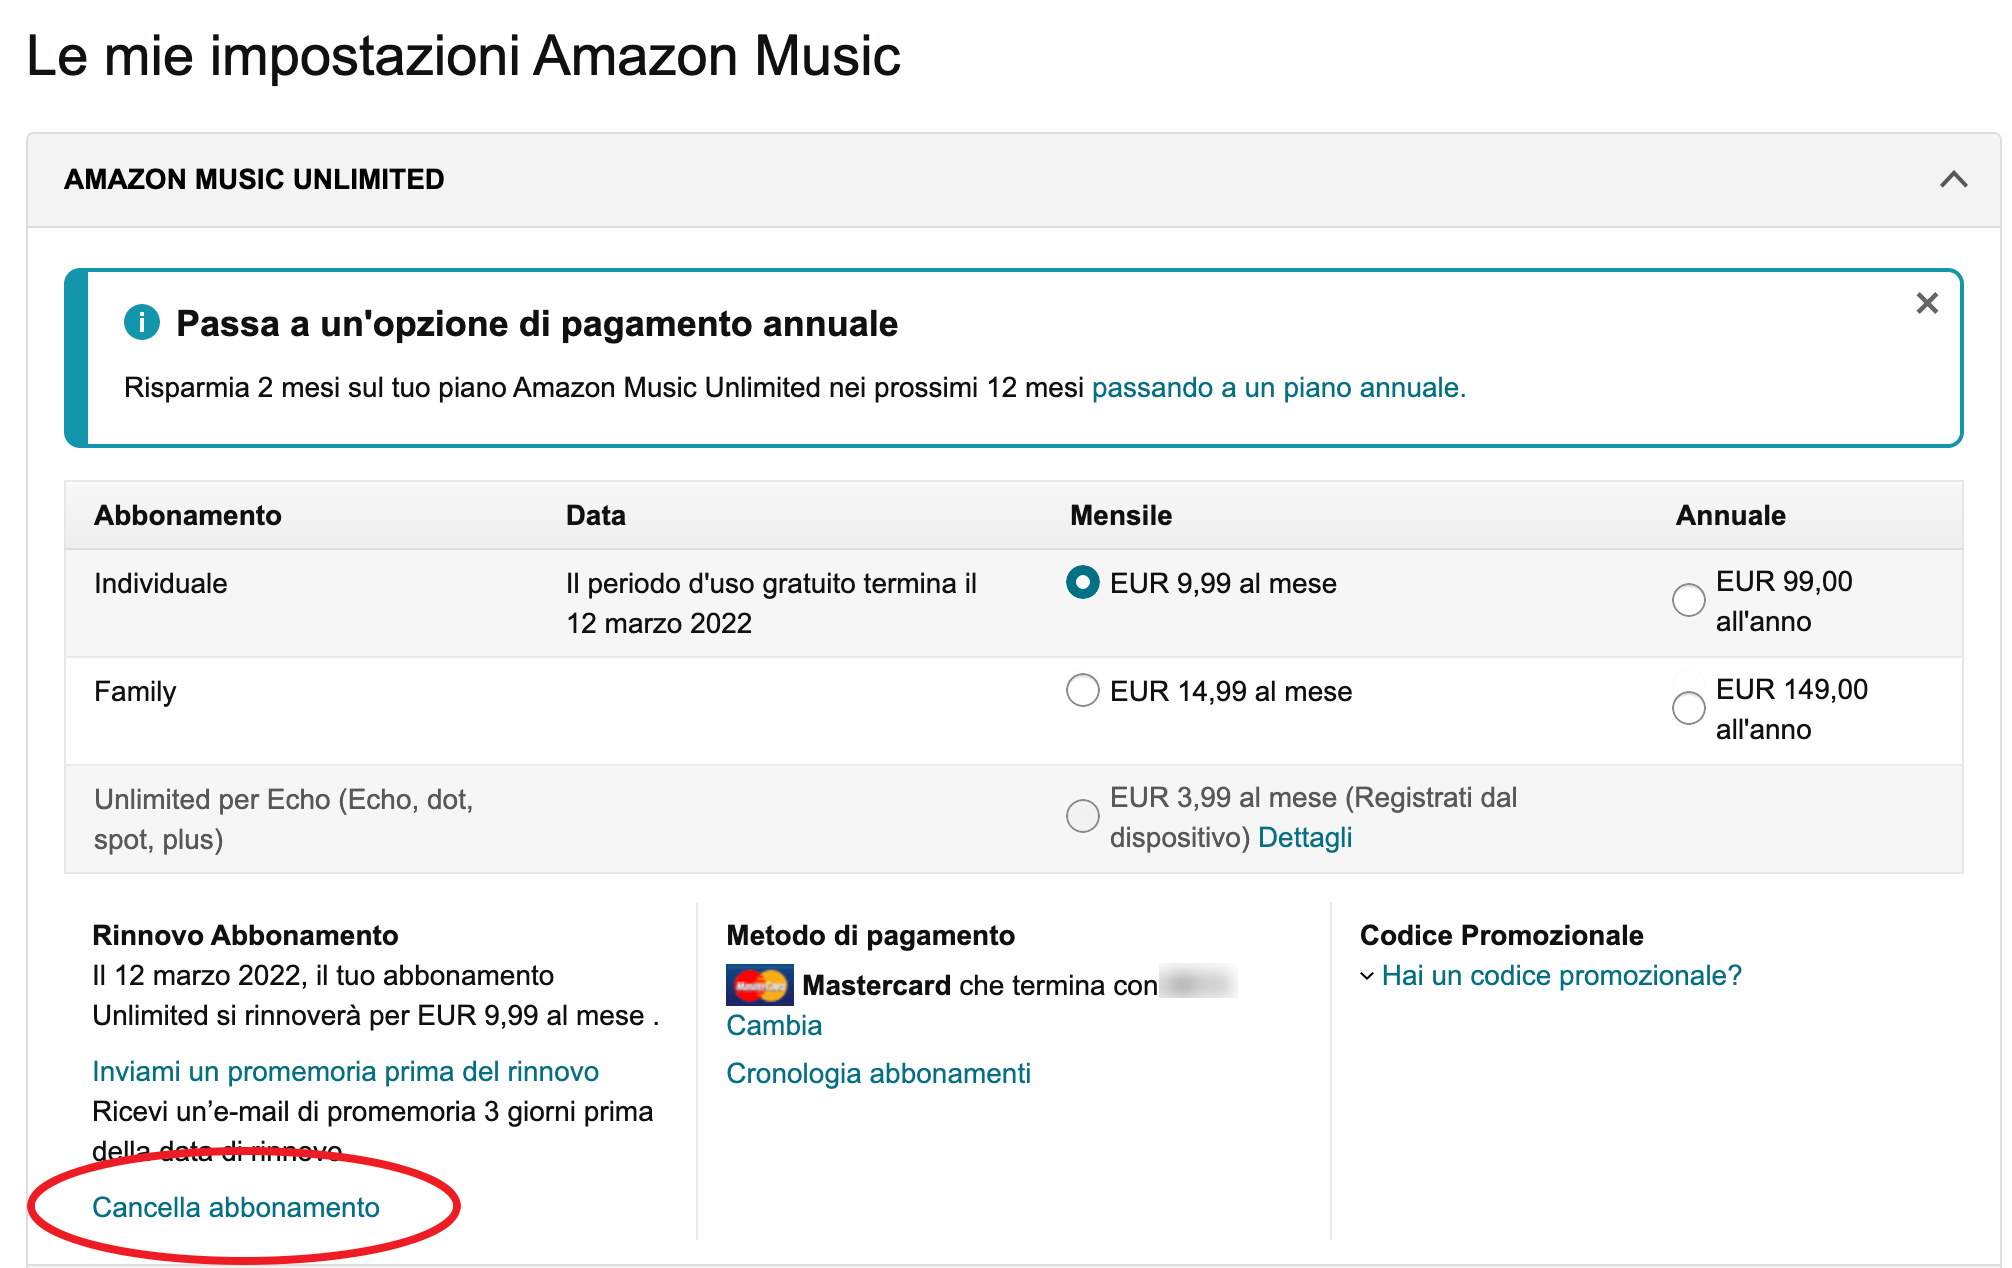Select Individuale EUR 99,00 all'anno option

click(1689, 600)
